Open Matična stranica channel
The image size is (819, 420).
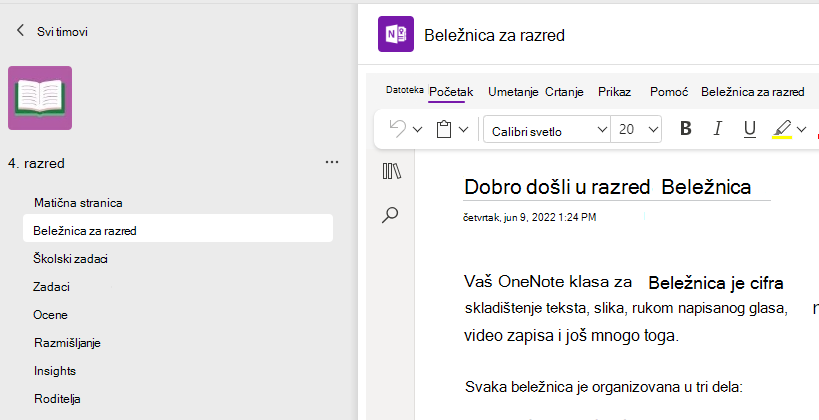point(78,203)
